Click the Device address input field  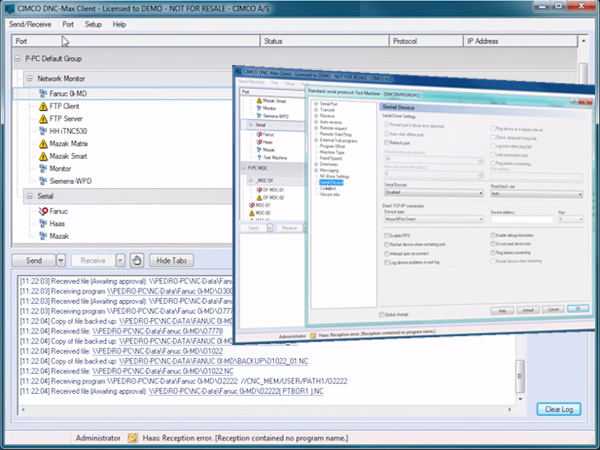click(522, 220)
